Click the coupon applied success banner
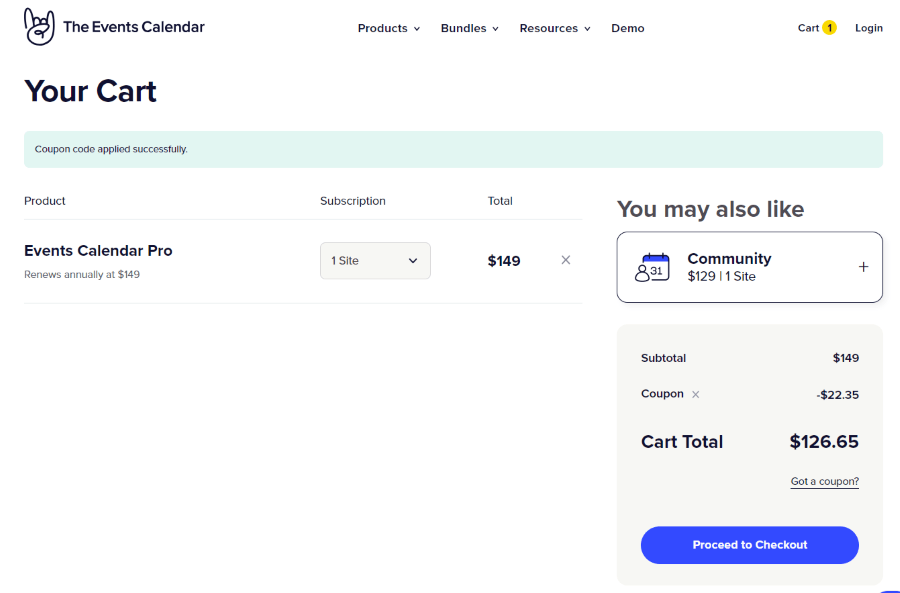The image size is (900, 593). pyautogui.click(x=453, y=149)
